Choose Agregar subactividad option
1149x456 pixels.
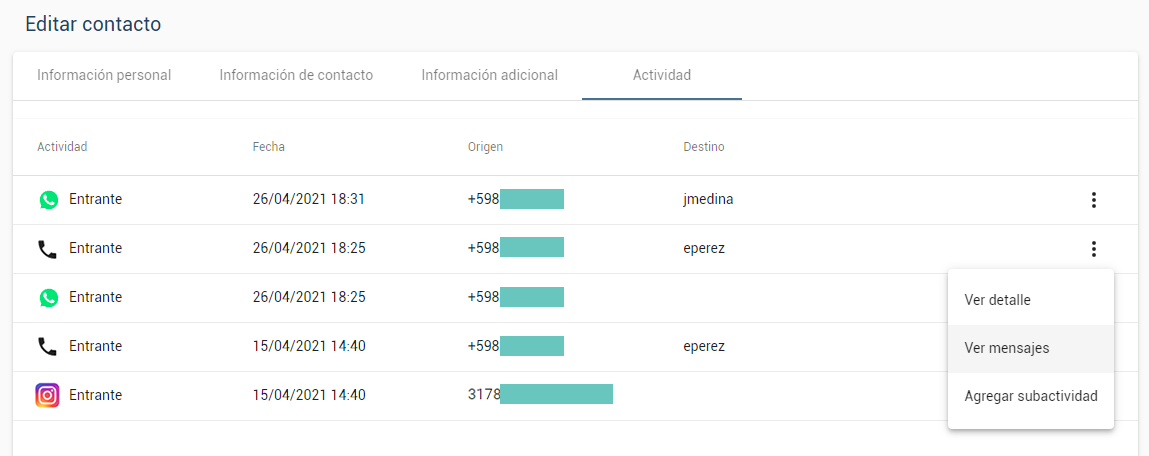1030,397
